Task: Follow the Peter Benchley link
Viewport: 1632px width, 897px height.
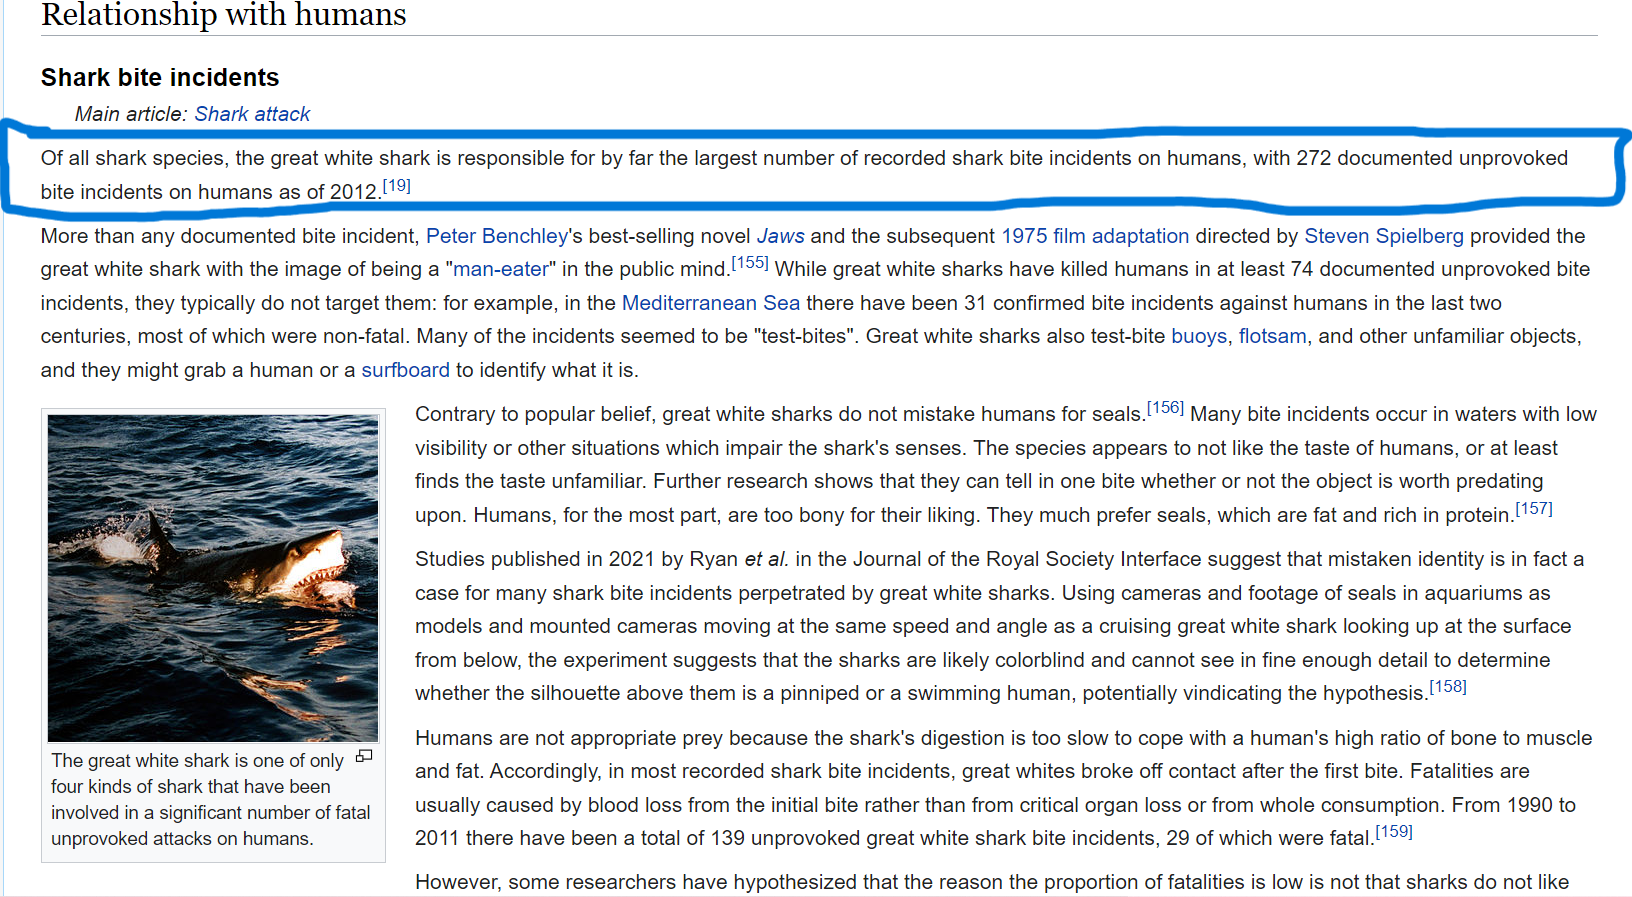Action: tap(497, 236)
